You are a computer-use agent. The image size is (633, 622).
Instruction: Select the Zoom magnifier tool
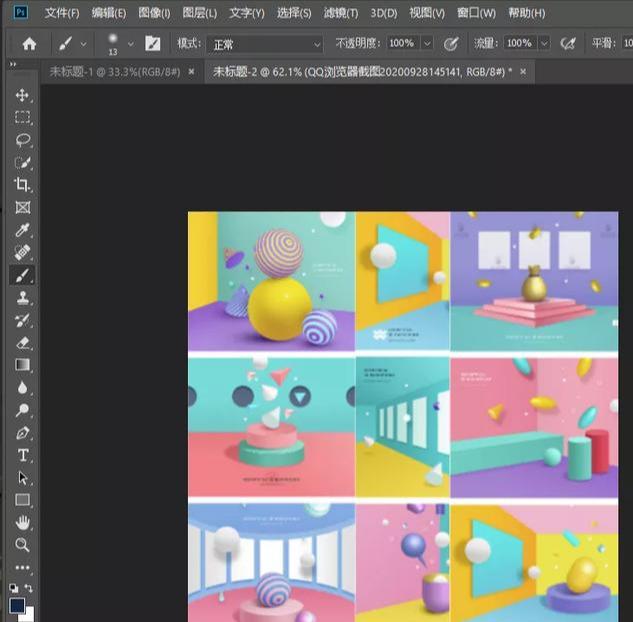[22, 545]
